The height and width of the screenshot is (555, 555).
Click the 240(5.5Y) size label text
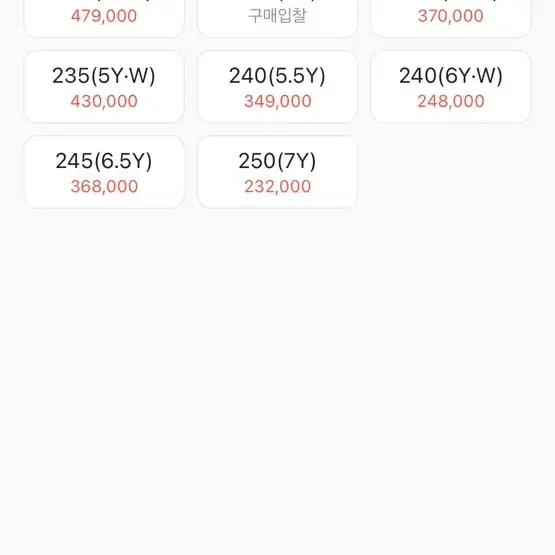tap(277, 76)
